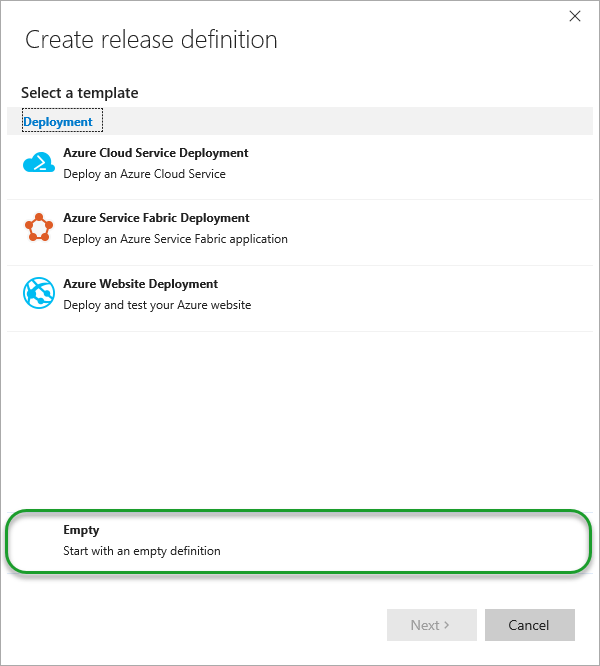Viewport: 600px width, 666px height.
Task: Choose the Empty template title
Action: [81, 530]
